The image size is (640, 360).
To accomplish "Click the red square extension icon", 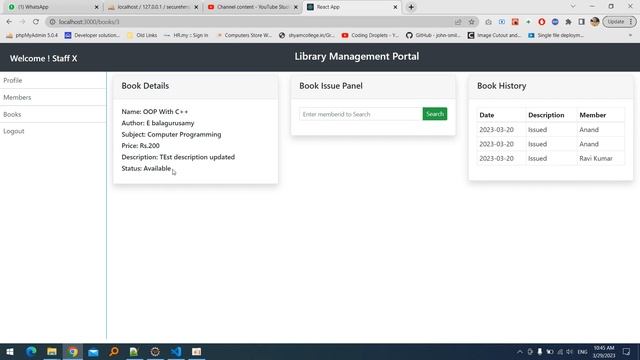I will (x=515, y=22).
